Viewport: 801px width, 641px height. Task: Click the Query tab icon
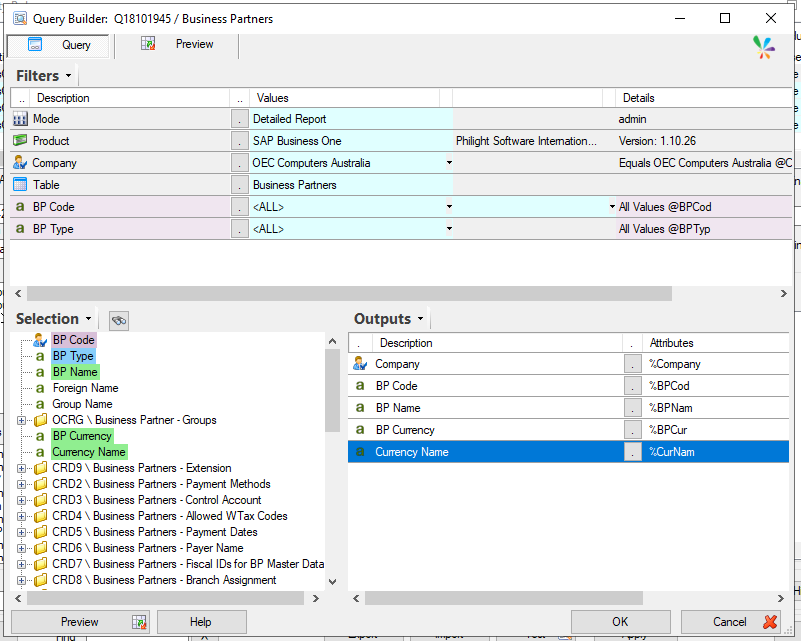click(35, 44)
